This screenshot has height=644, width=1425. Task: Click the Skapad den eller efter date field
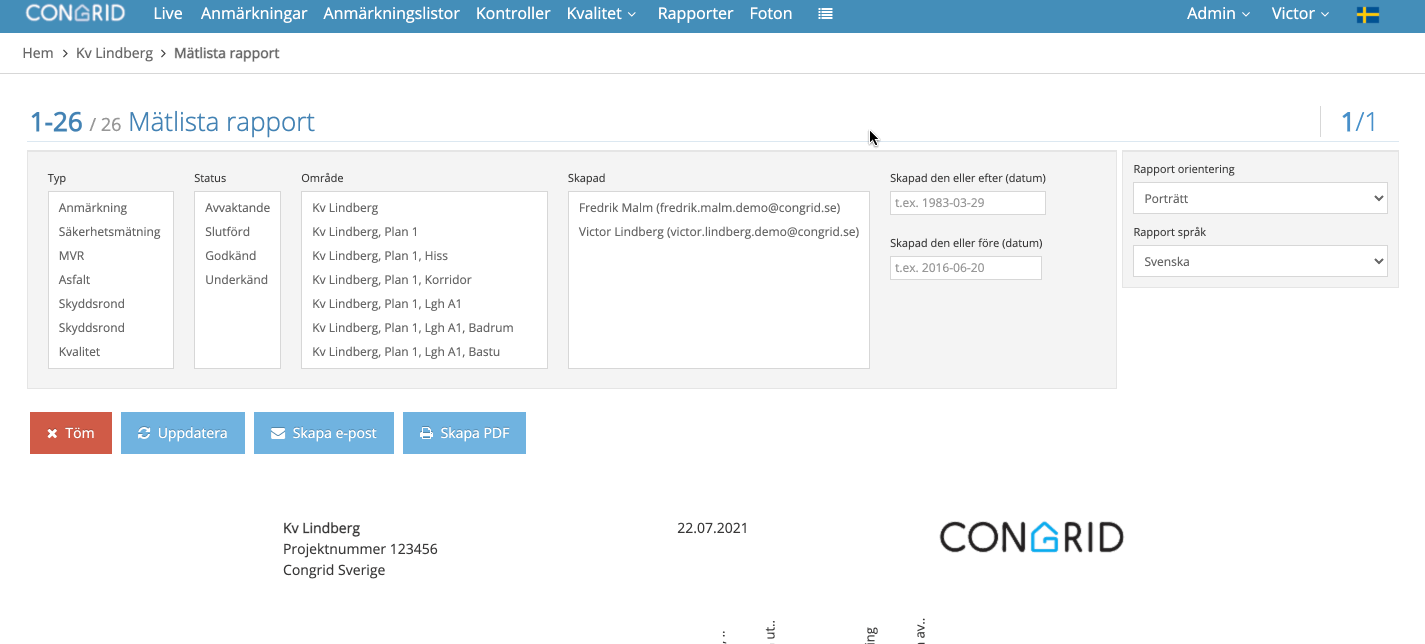968,203
